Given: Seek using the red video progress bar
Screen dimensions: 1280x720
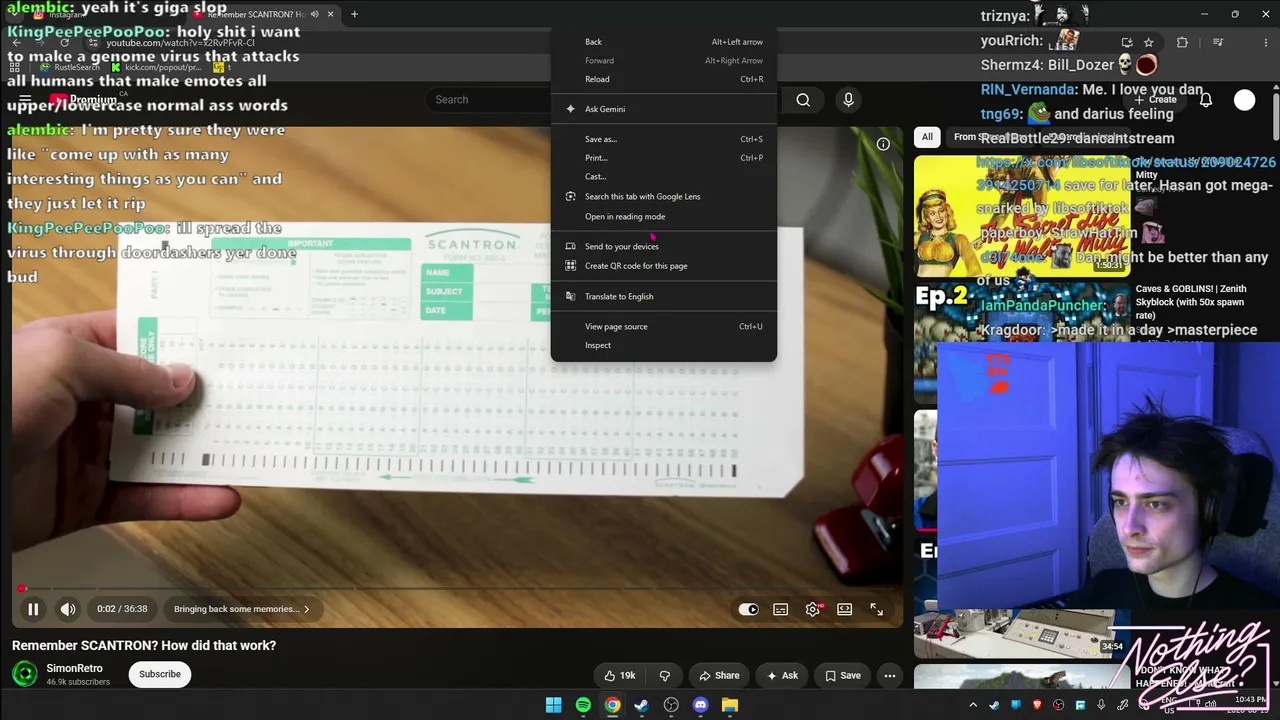Looking at the screenshot, I should coord(457,588).
